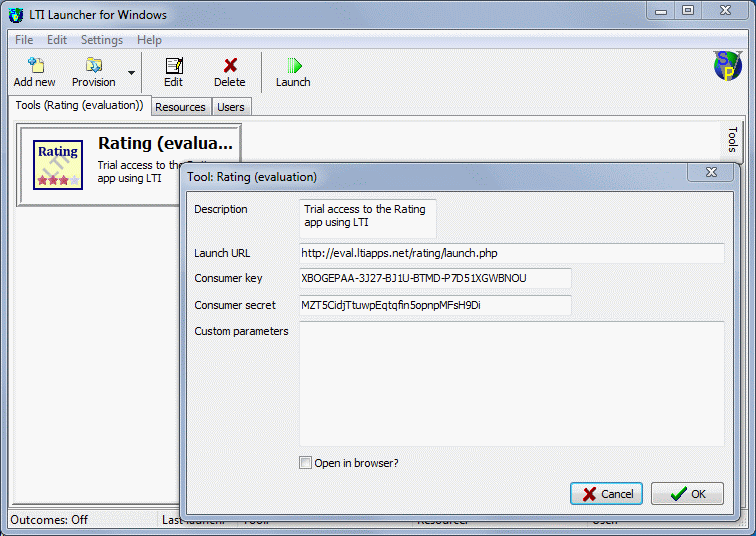
Task: Click the red Delete icon
Action: (x=230, y=65)
